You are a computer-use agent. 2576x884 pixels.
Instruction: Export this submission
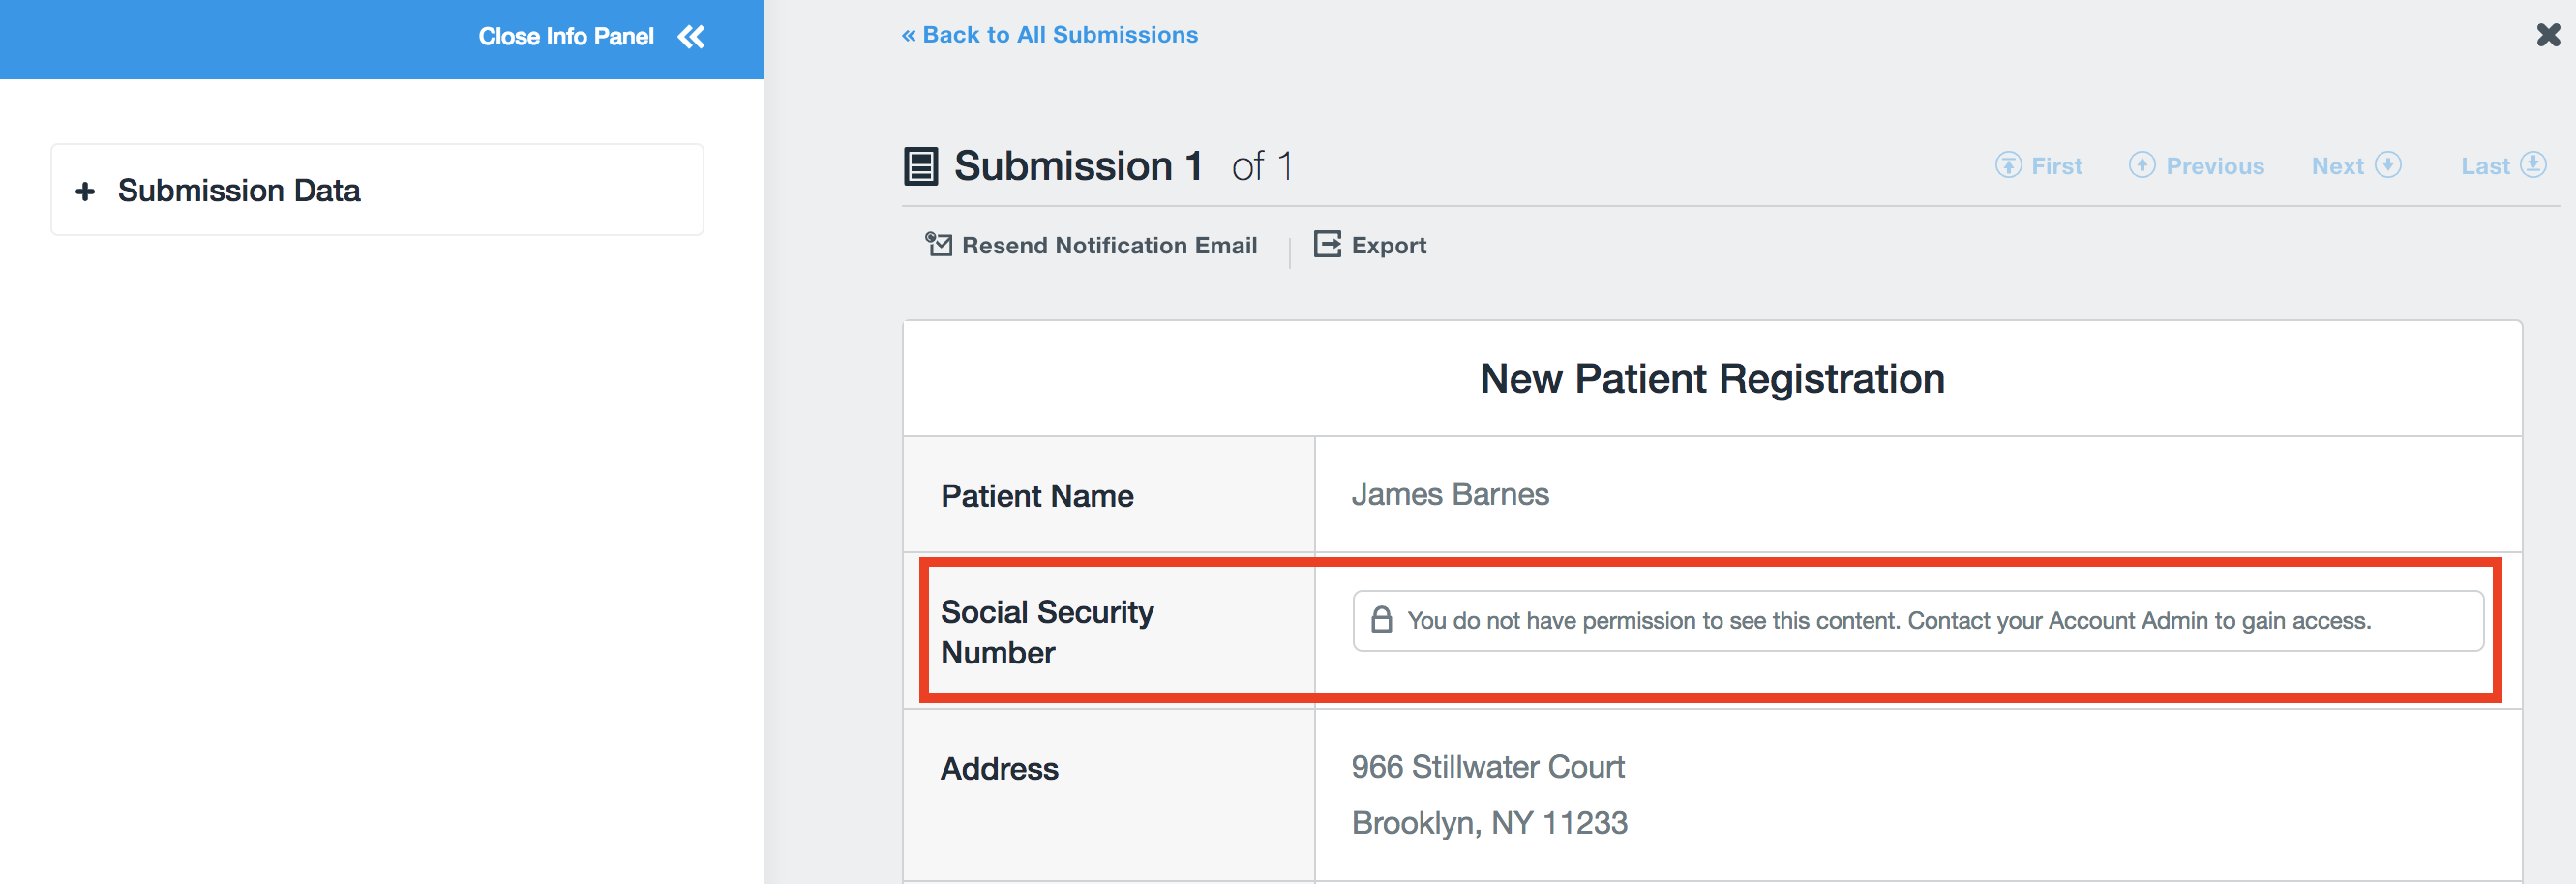pyautogui.click(x=1388, y=245)
